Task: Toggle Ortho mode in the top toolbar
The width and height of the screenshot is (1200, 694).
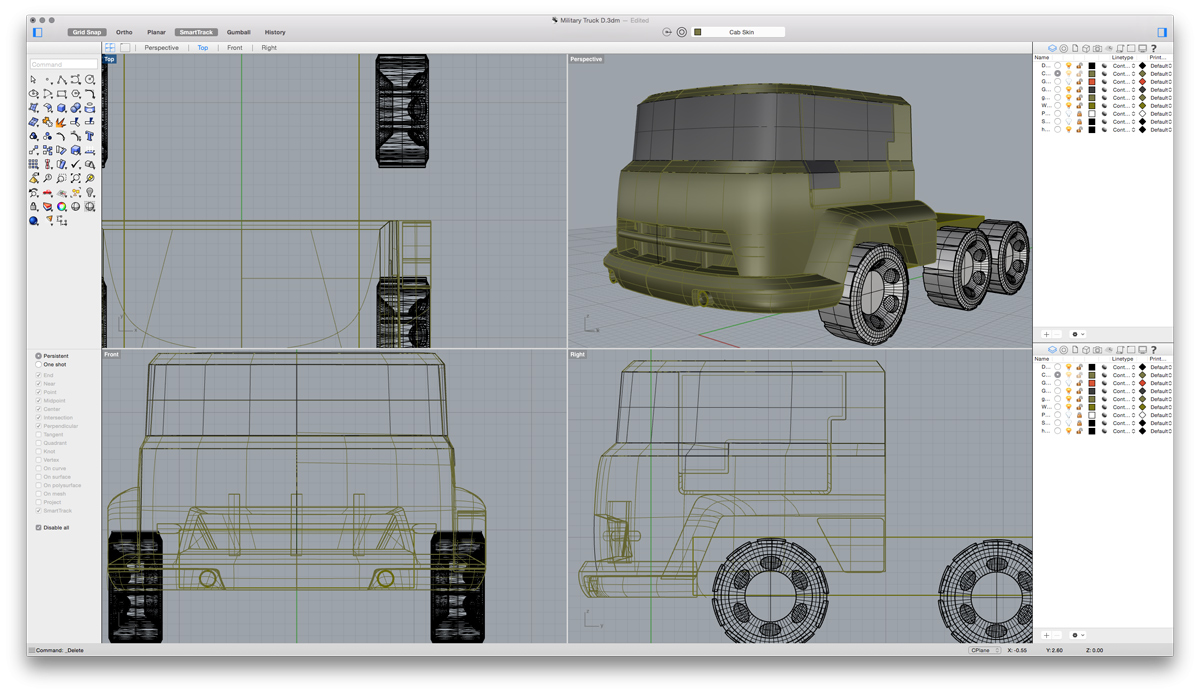Action: point(124,31)
